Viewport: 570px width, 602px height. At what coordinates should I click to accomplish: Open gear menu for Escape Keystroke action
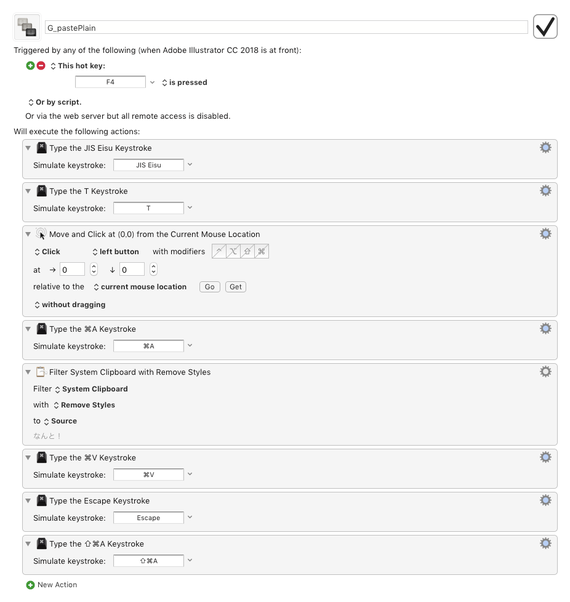tap(545, 500)
